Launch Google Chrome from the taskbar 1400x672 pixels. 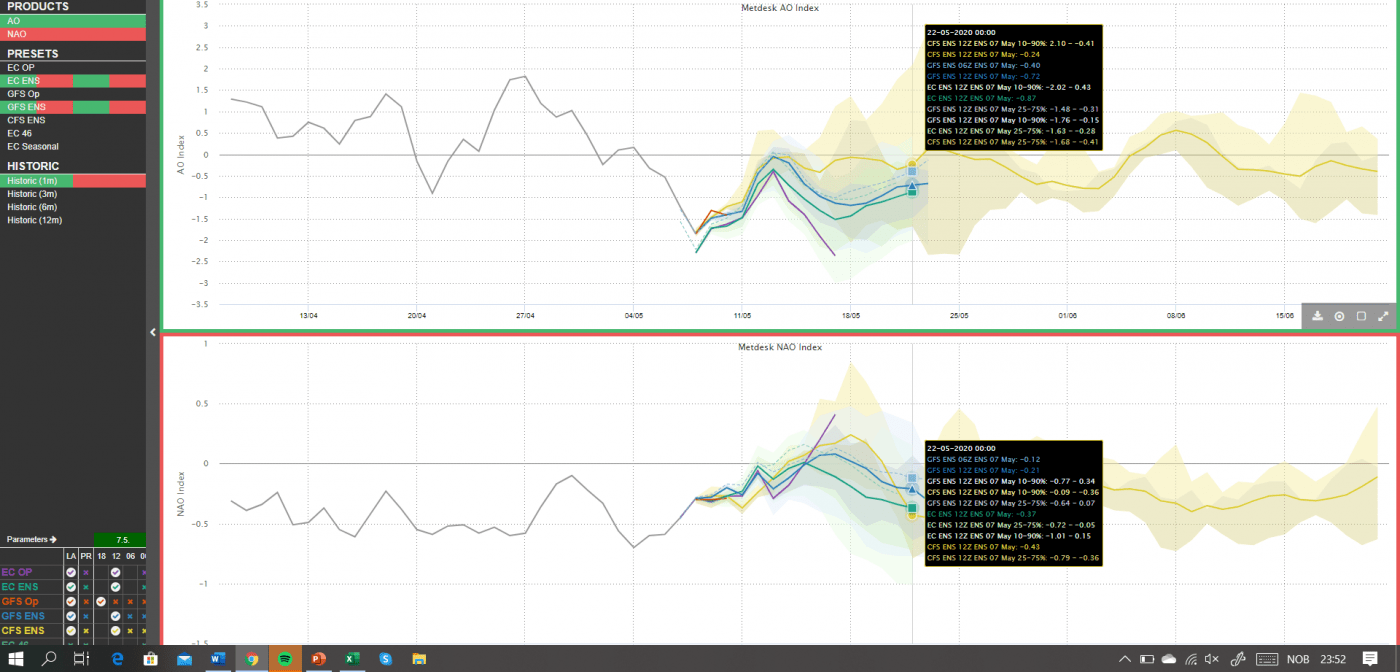point(253,659)
